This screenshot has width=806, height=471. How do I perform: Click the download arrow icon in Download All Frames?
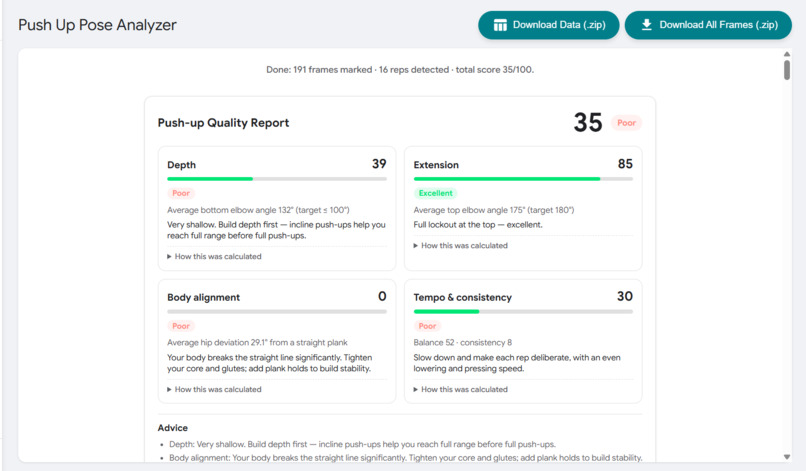point(647,25)
